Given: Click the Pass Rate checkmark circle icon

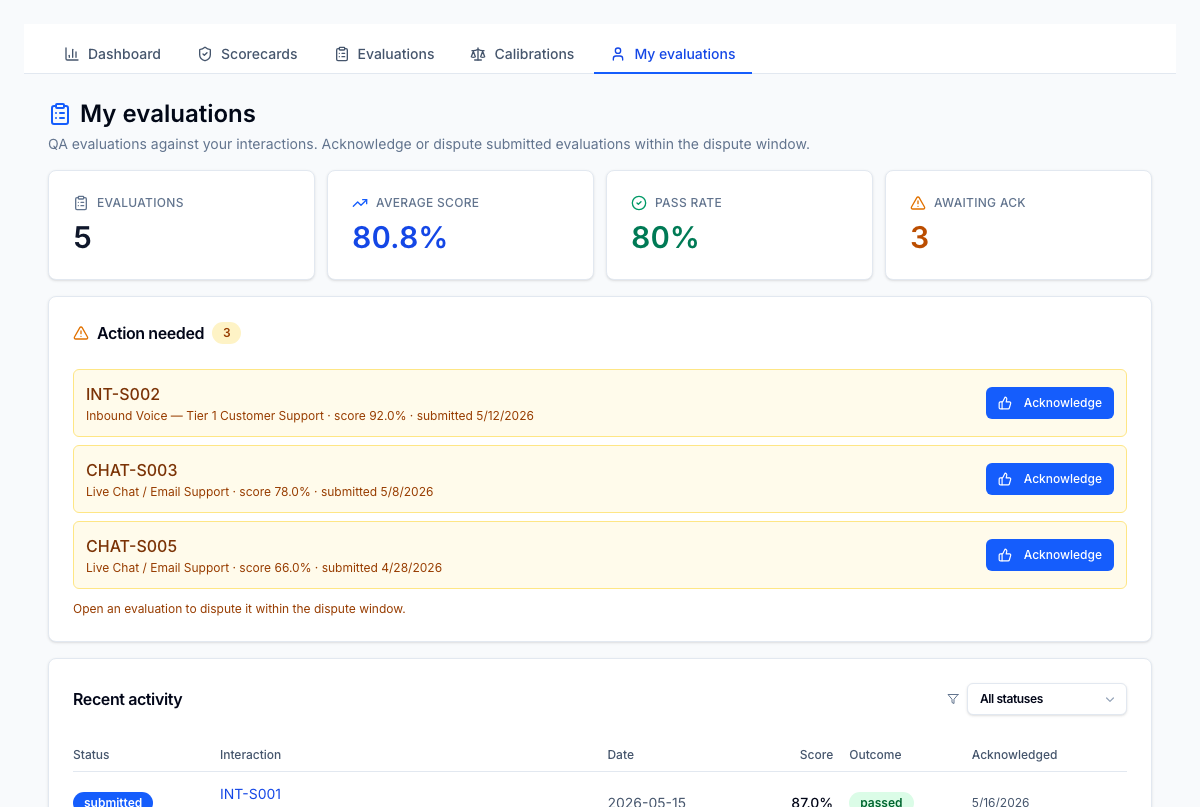Looking at the screenshot, I should [639, 203].
